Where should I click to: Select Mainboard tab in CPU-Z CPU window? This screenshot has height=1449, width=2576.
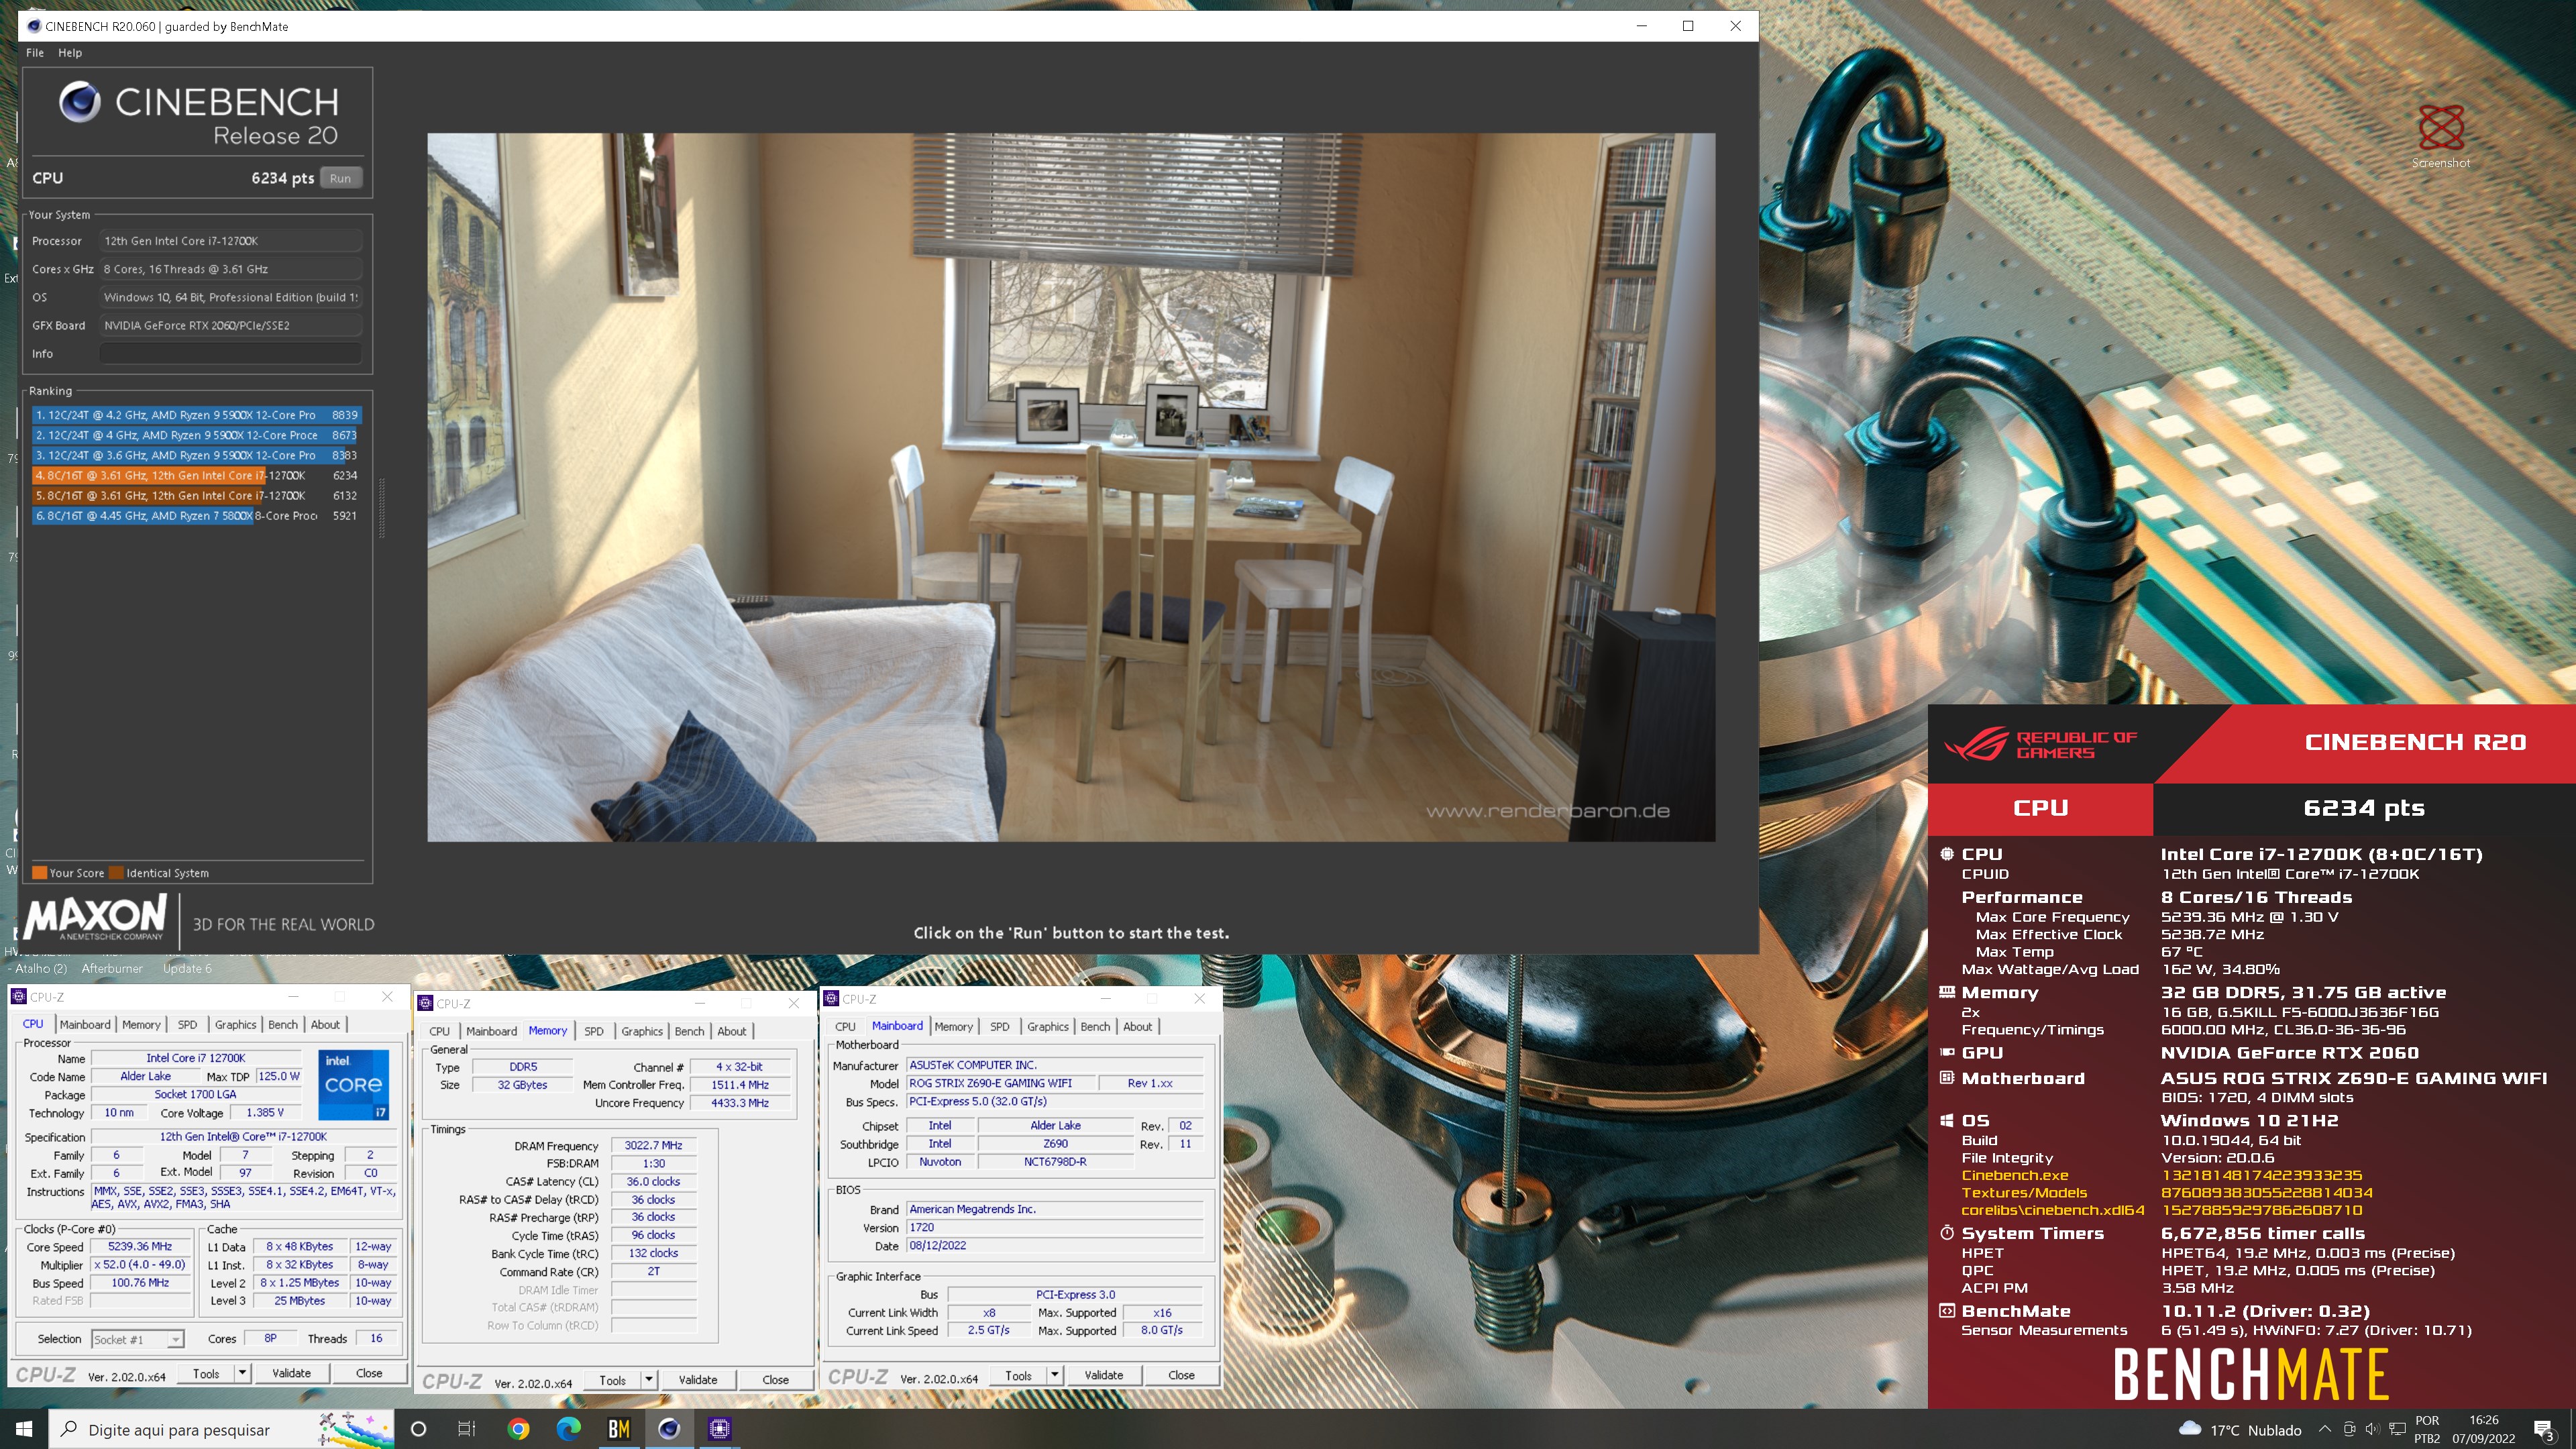pyautogui.click(x=85, y=1024)
